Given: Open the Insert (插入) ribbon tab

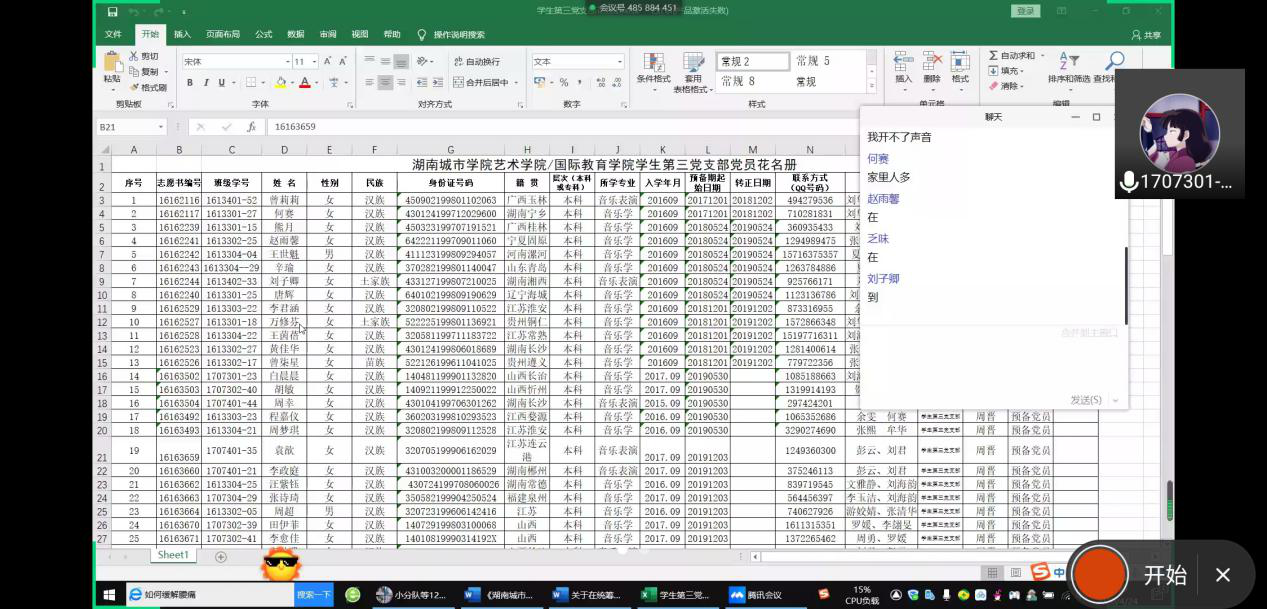Looking at the screenshot, I should [182, 34].
